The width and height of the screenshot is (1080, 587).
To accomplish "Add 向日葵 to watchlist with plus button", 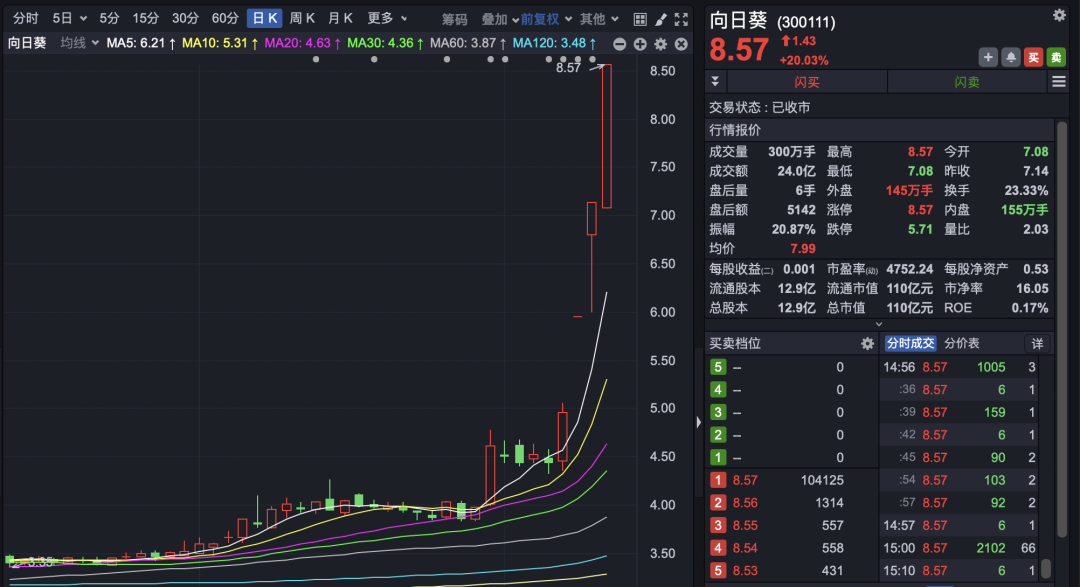I will [988, 57].
